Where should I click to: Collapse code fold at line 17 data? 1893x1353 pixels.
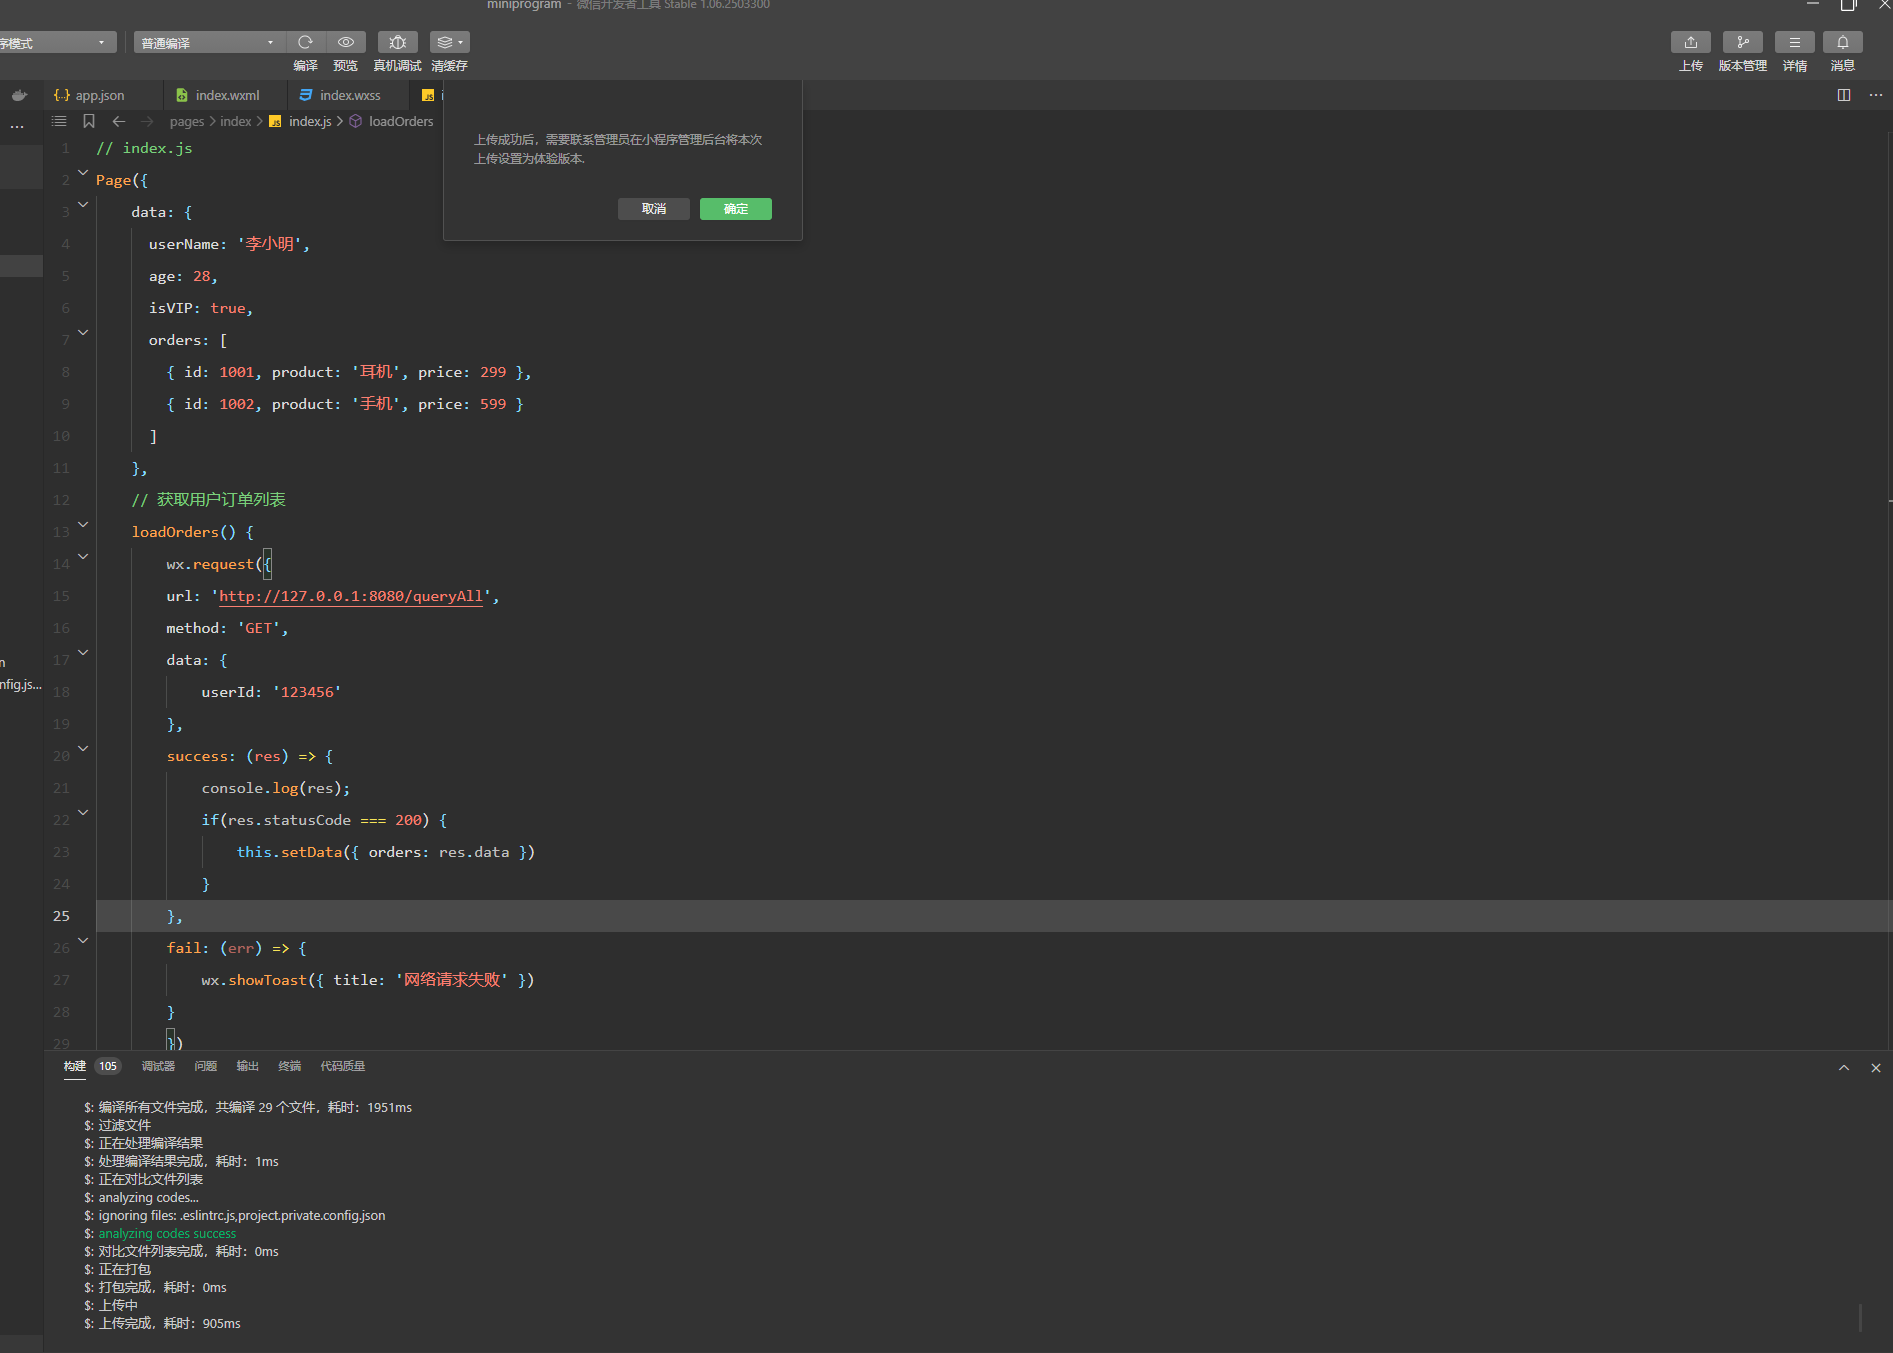coord(83,653)
